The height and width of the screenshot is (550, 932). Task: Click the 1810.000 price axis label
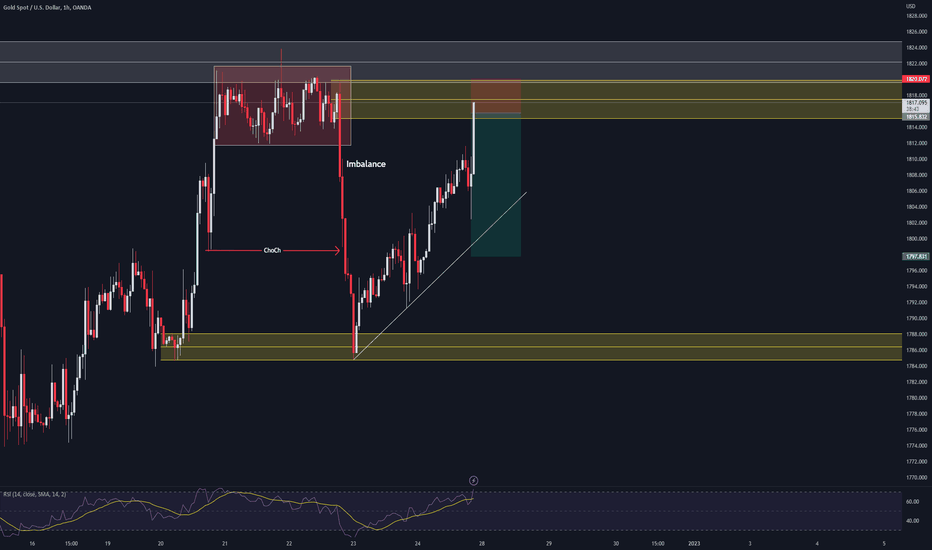pos(917,159)
